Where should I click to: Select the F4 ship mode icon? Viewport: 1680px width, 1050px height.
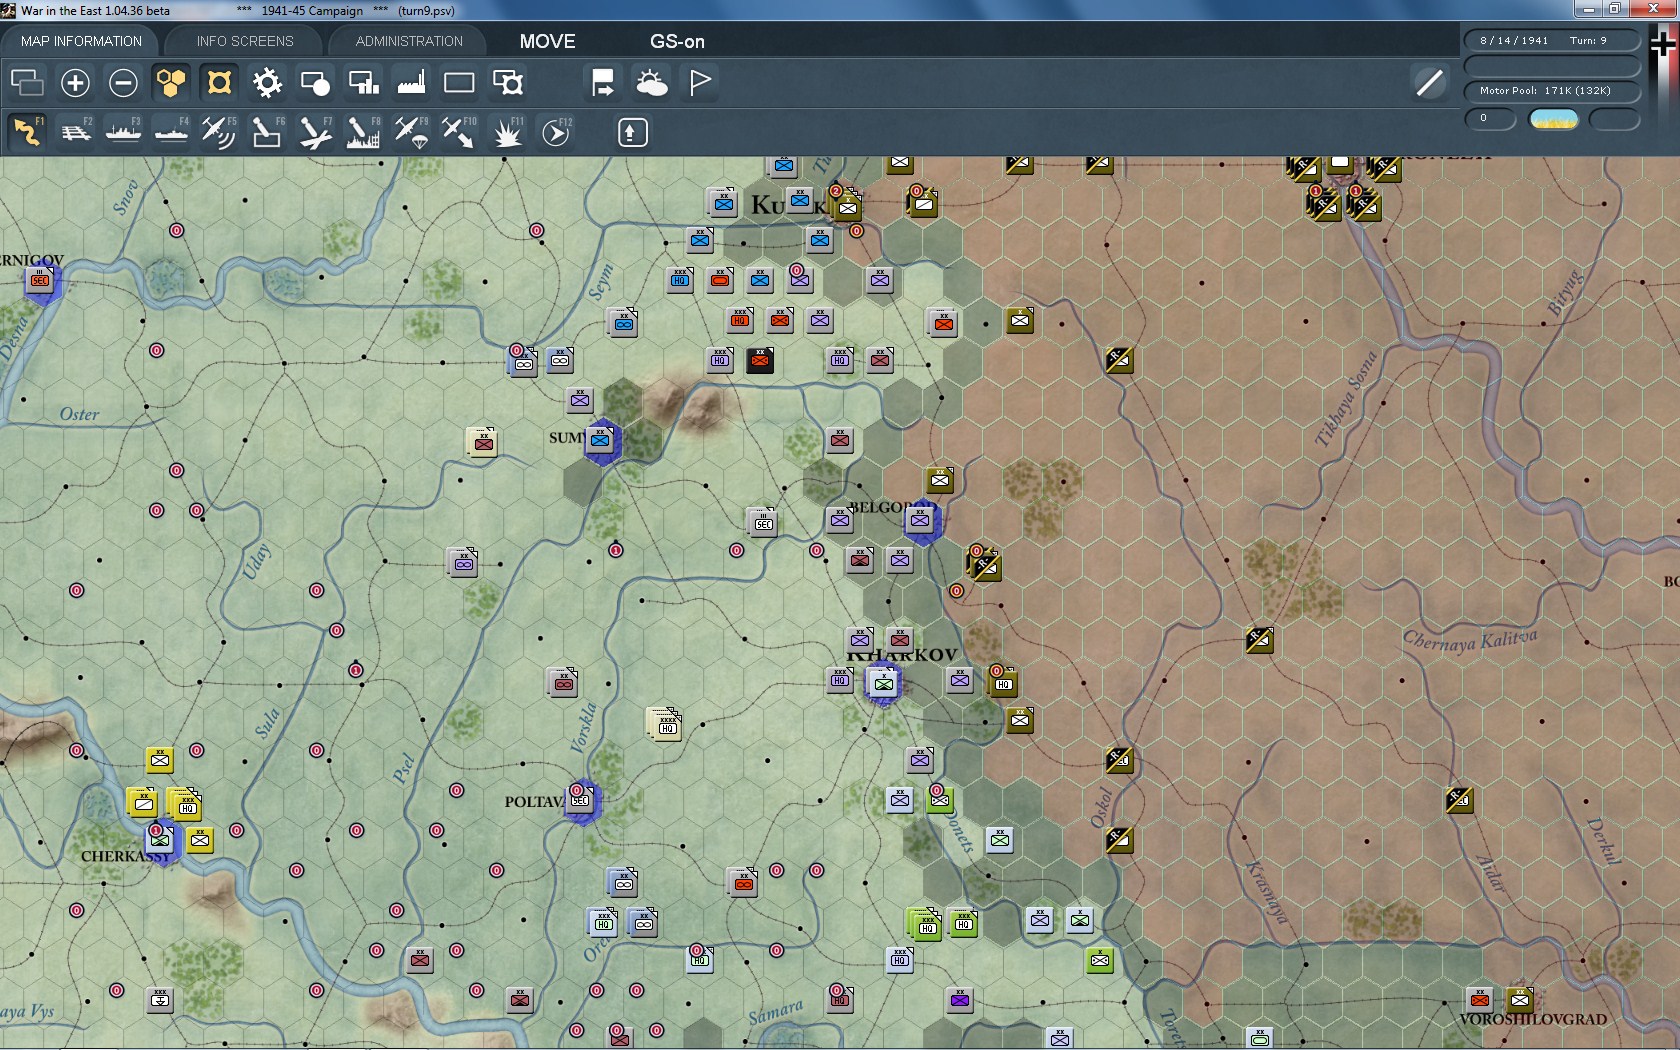click(x=171, y=132)
